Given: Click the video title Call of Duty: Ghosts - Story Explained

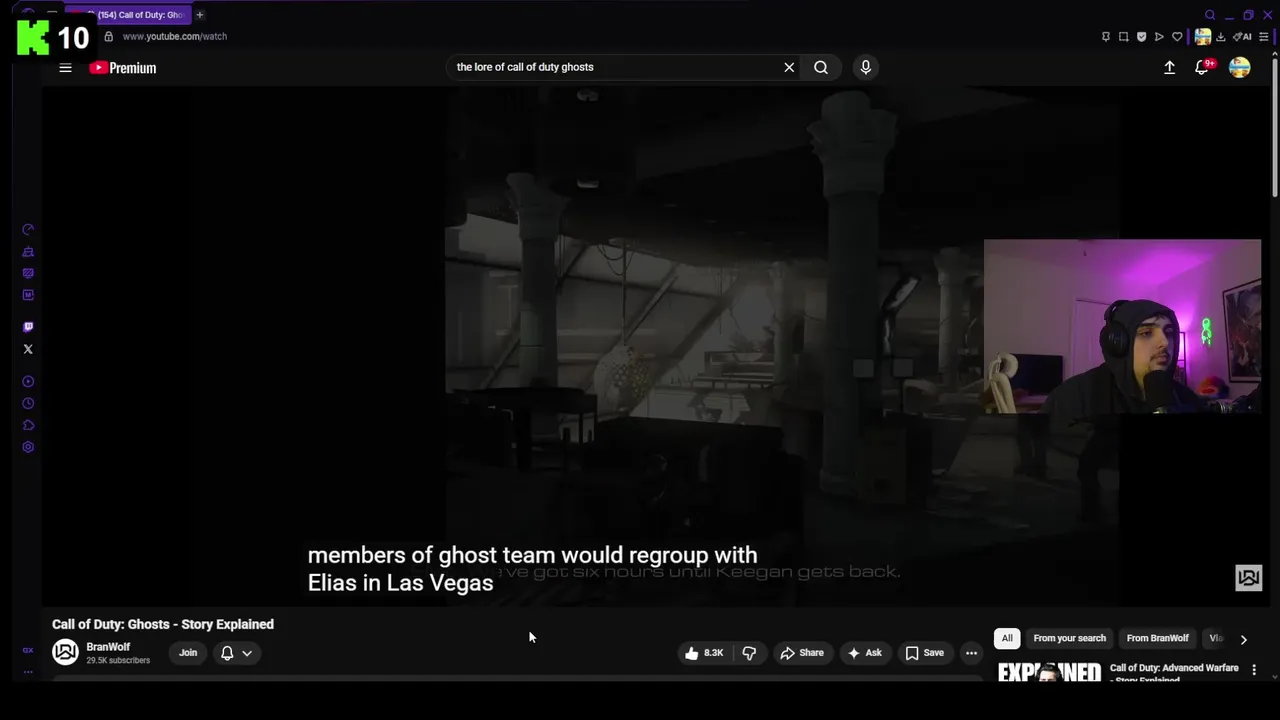Looking at the screenshot, I should pyautogui.click(x=163, y=624).
